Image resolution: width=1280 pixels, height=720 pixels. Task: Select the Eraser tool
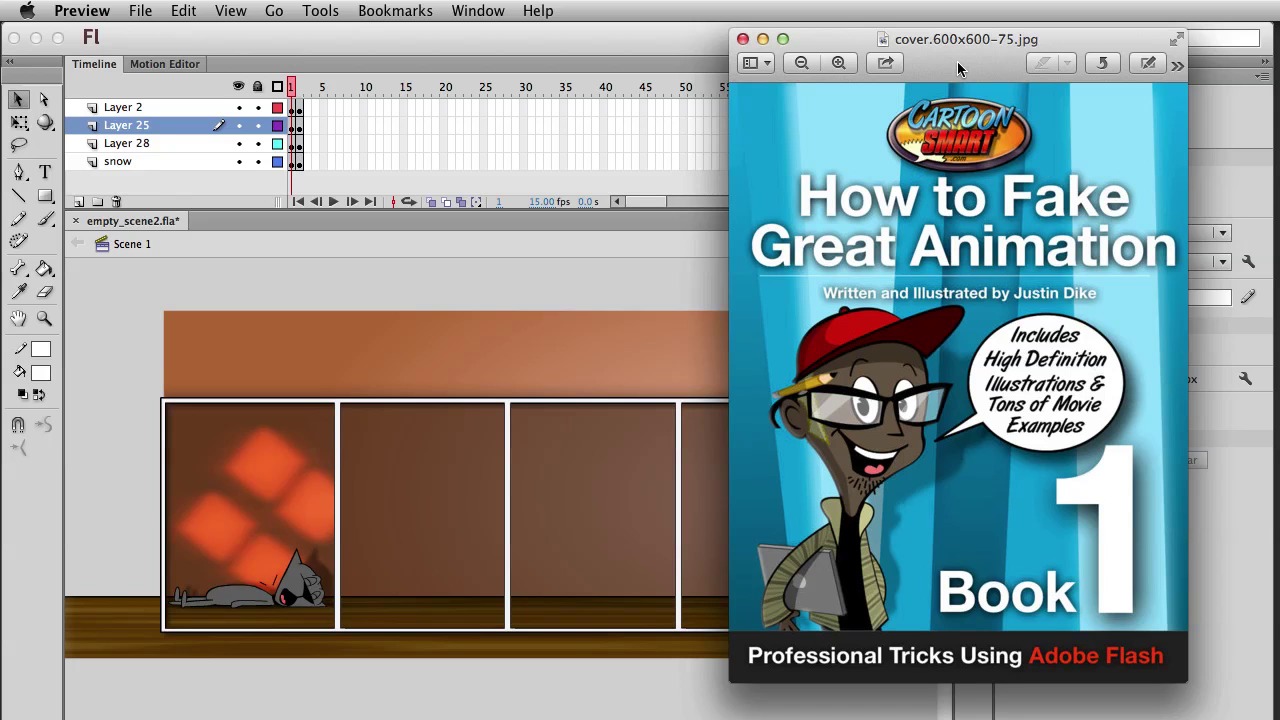45,292
